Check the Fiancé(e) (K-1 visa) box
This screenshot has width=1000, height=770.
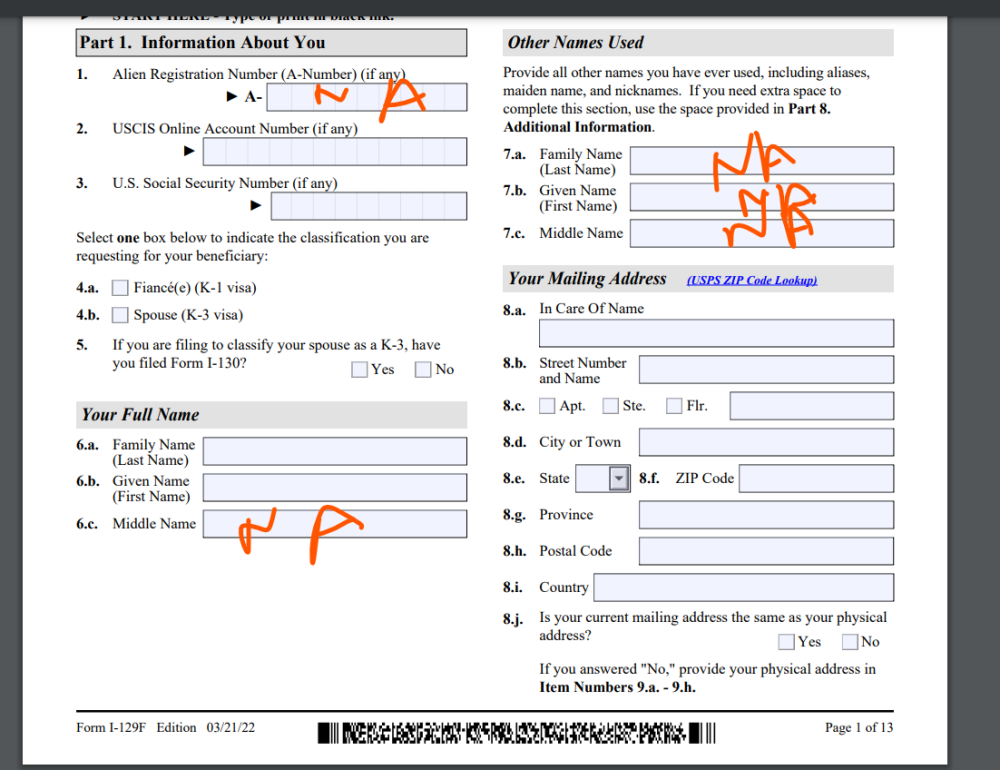[x=120, y=288]
